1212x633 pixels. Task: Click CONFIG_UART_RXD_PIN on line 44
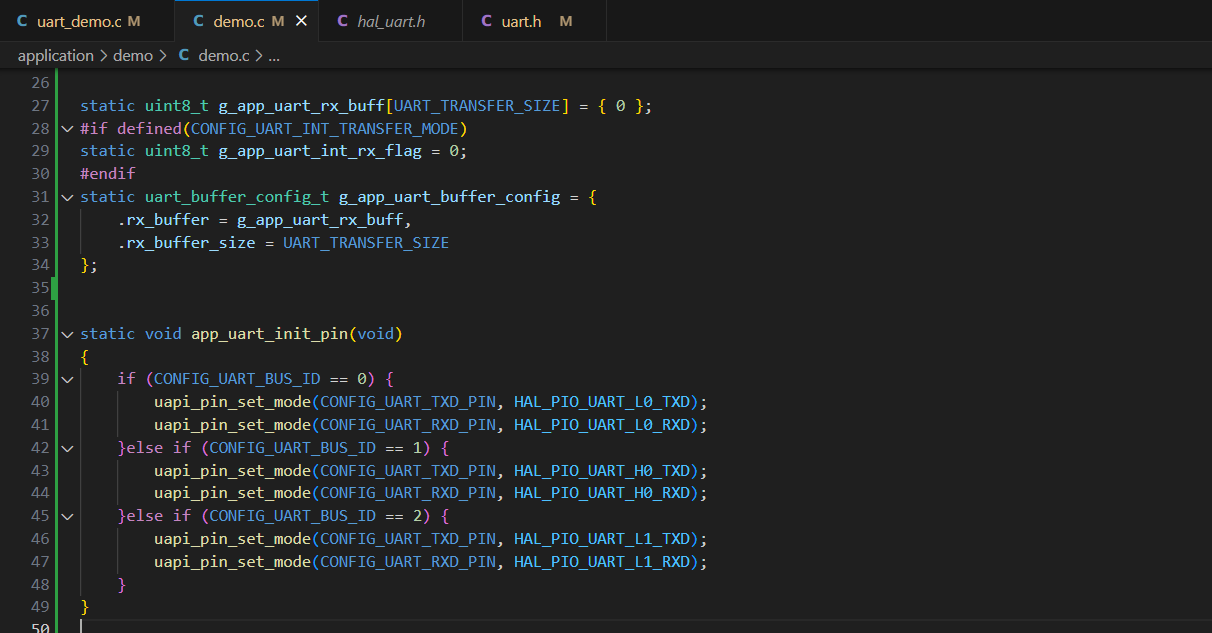(x=408, y=493)
